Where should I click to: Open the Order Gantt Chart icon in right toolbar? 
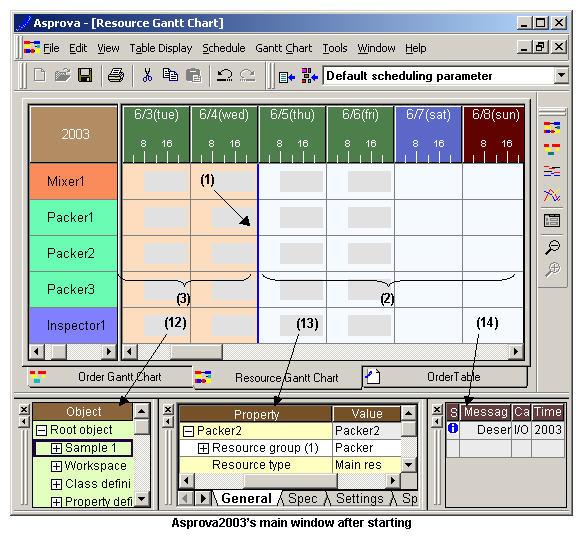tap(552, 149)
